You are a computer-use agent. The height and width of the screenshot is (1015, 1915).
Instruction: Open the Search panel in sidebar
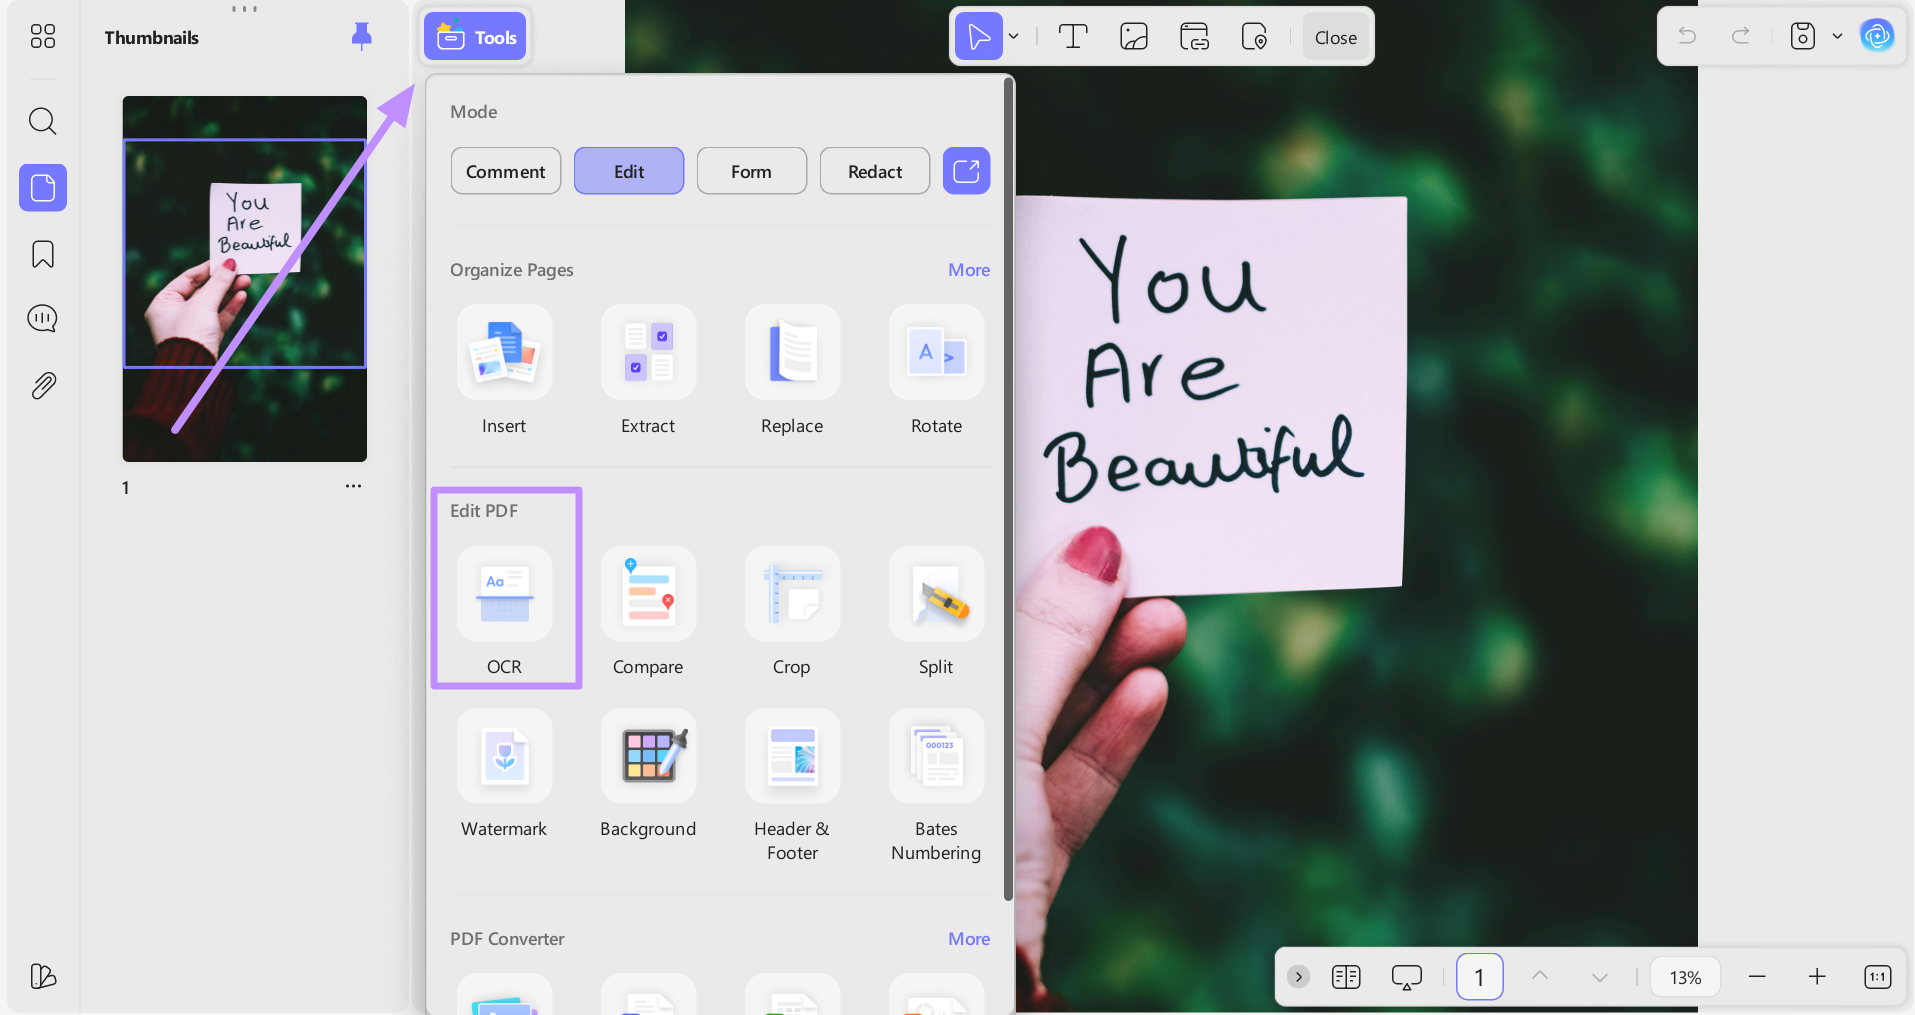pyautogui.click(x=43, y=122)
